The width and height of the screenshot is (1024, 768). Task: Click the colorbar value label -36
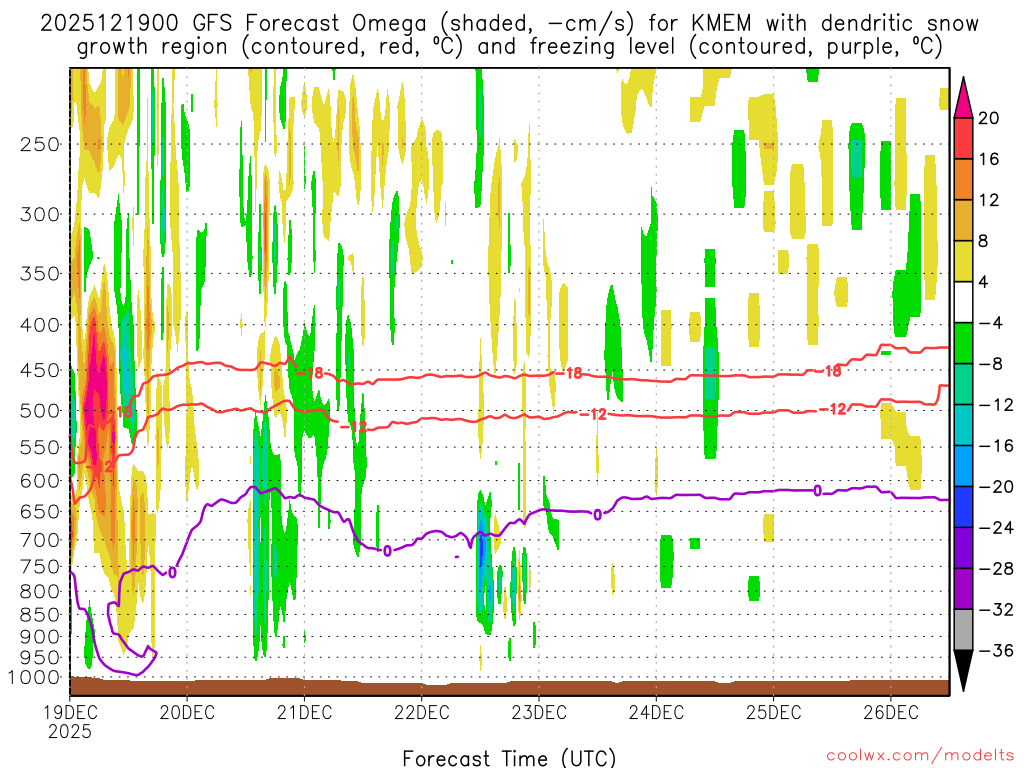tap(996, 650)
